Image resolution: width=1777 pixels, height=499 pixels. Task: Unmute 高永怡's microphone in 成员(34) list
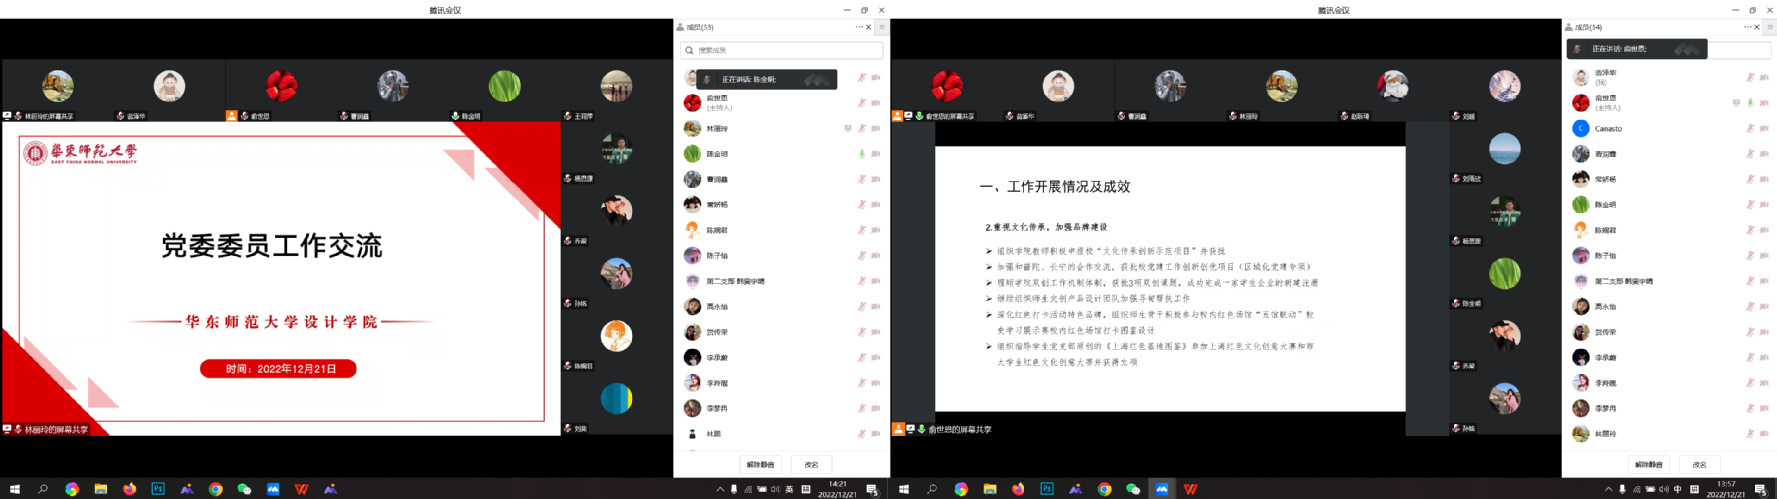[x=1750, y=306]
